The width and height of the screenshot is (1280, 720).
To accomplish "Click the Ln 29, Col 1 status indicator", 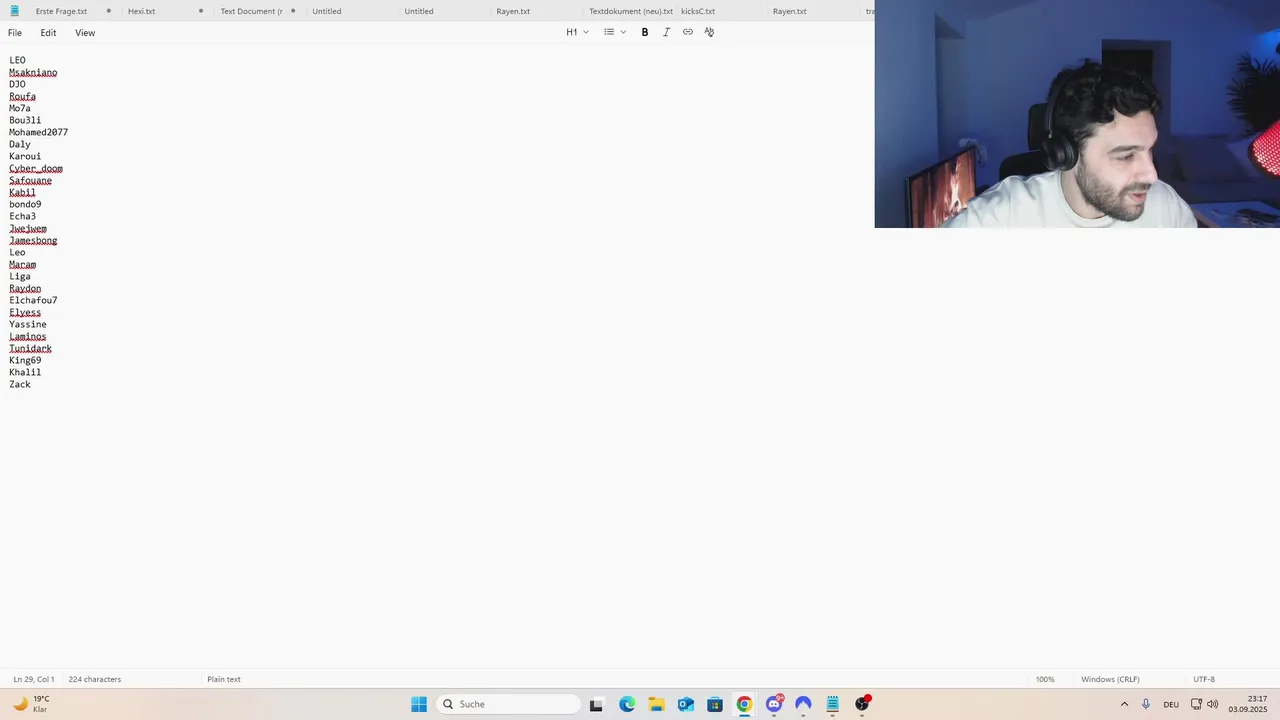I will pyautogui.click(x=34, y=679).
